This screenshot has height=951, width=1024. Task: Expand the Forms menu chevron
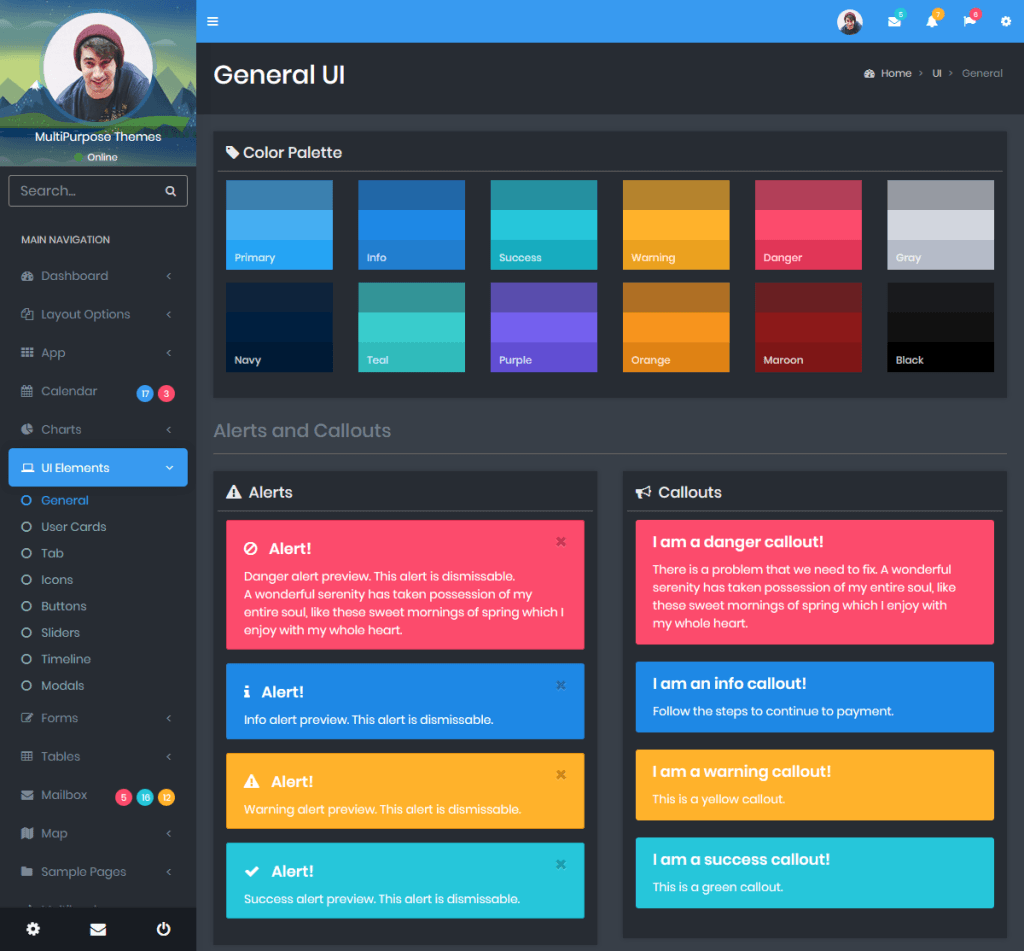coord(168,718)
